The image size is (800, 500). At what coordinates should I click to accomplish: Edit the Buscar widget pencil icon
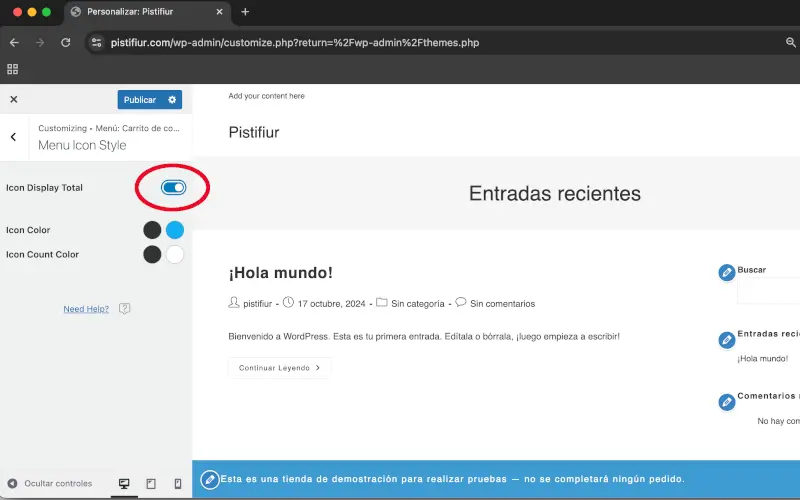pos(727,272)
